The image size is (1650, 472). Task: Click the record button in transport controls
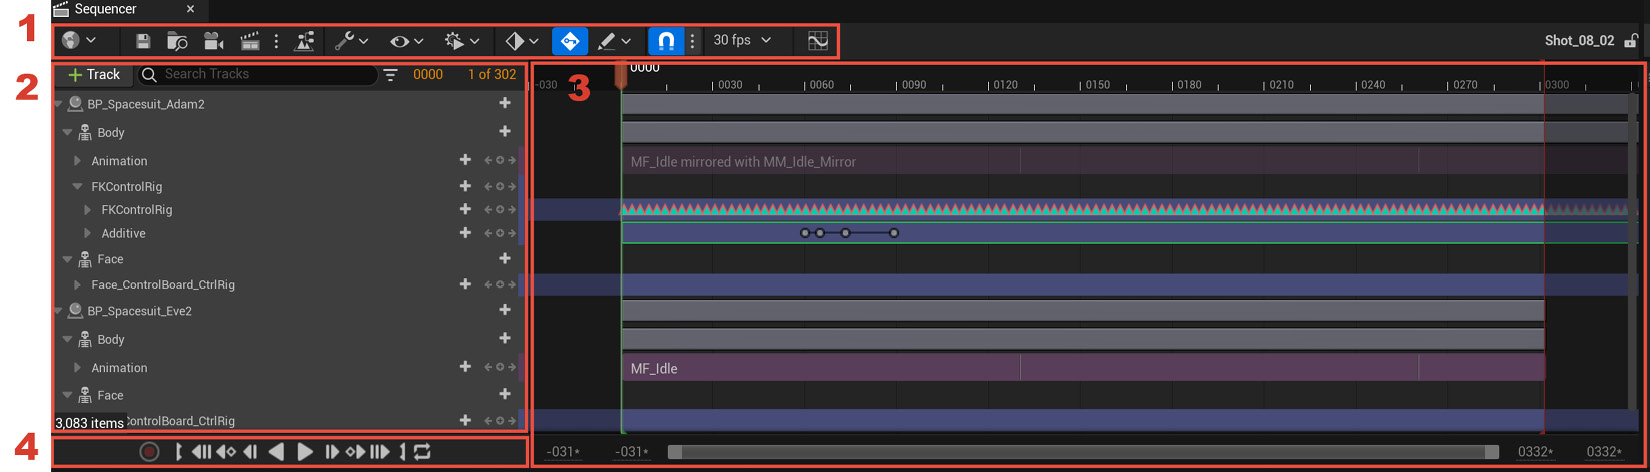point(149,452)
